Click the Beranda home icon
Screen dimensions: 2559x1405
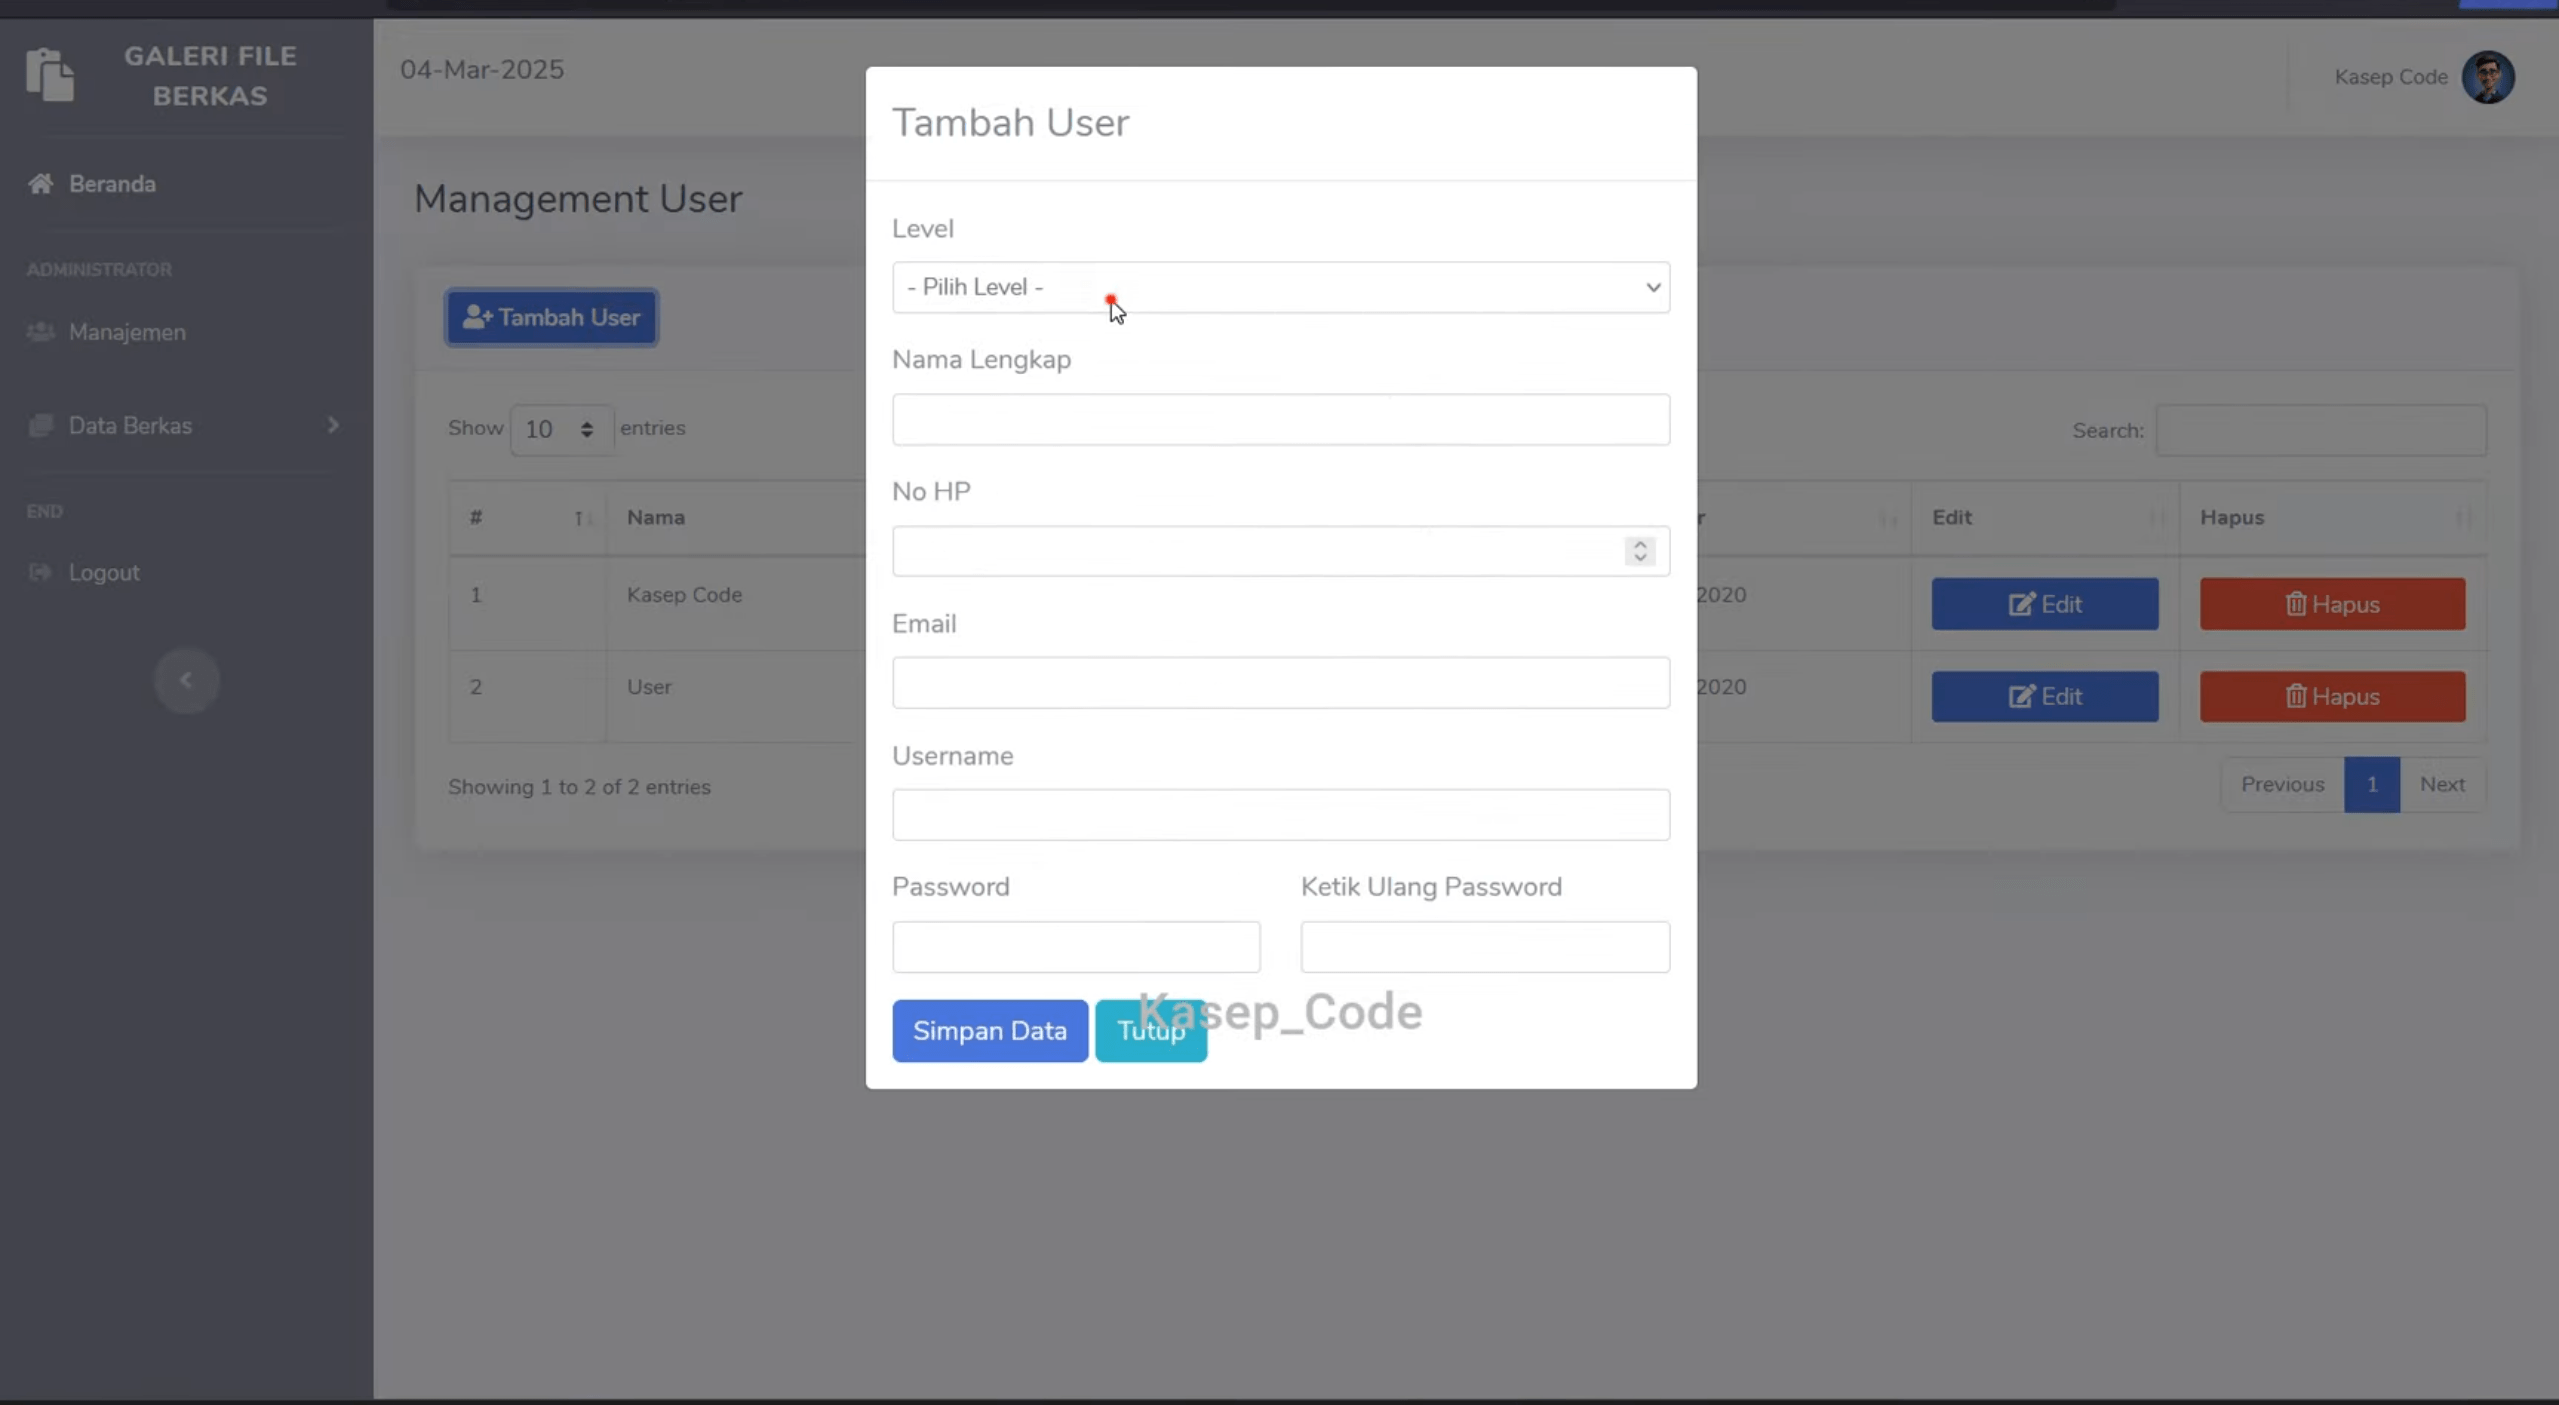(41, 184)
